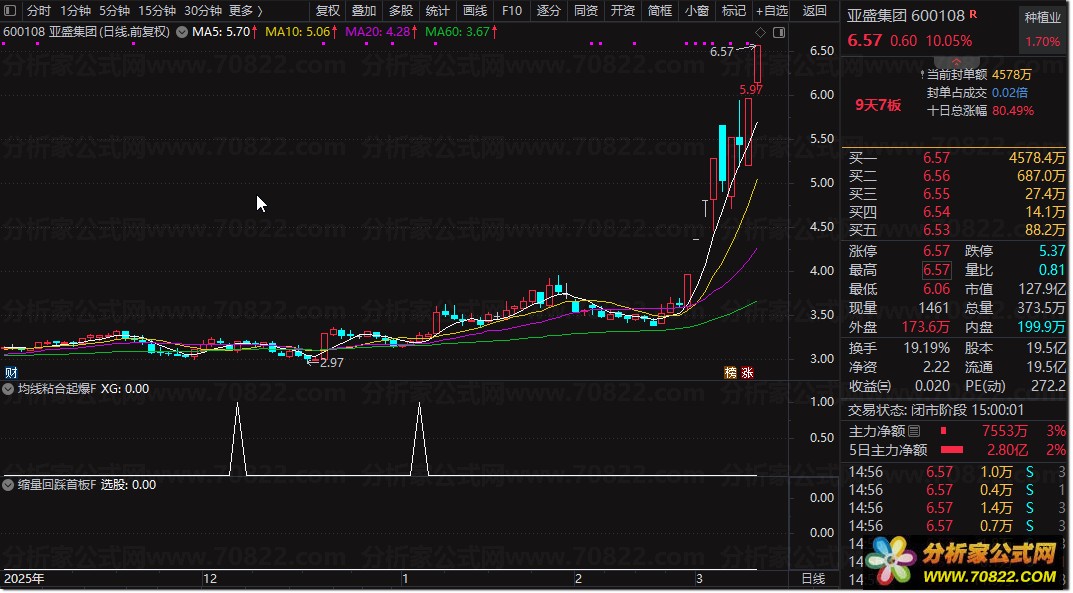Click the panel layout icon at top-left
The height and width of the screenshot is (593, 1073).
[10, 10]
